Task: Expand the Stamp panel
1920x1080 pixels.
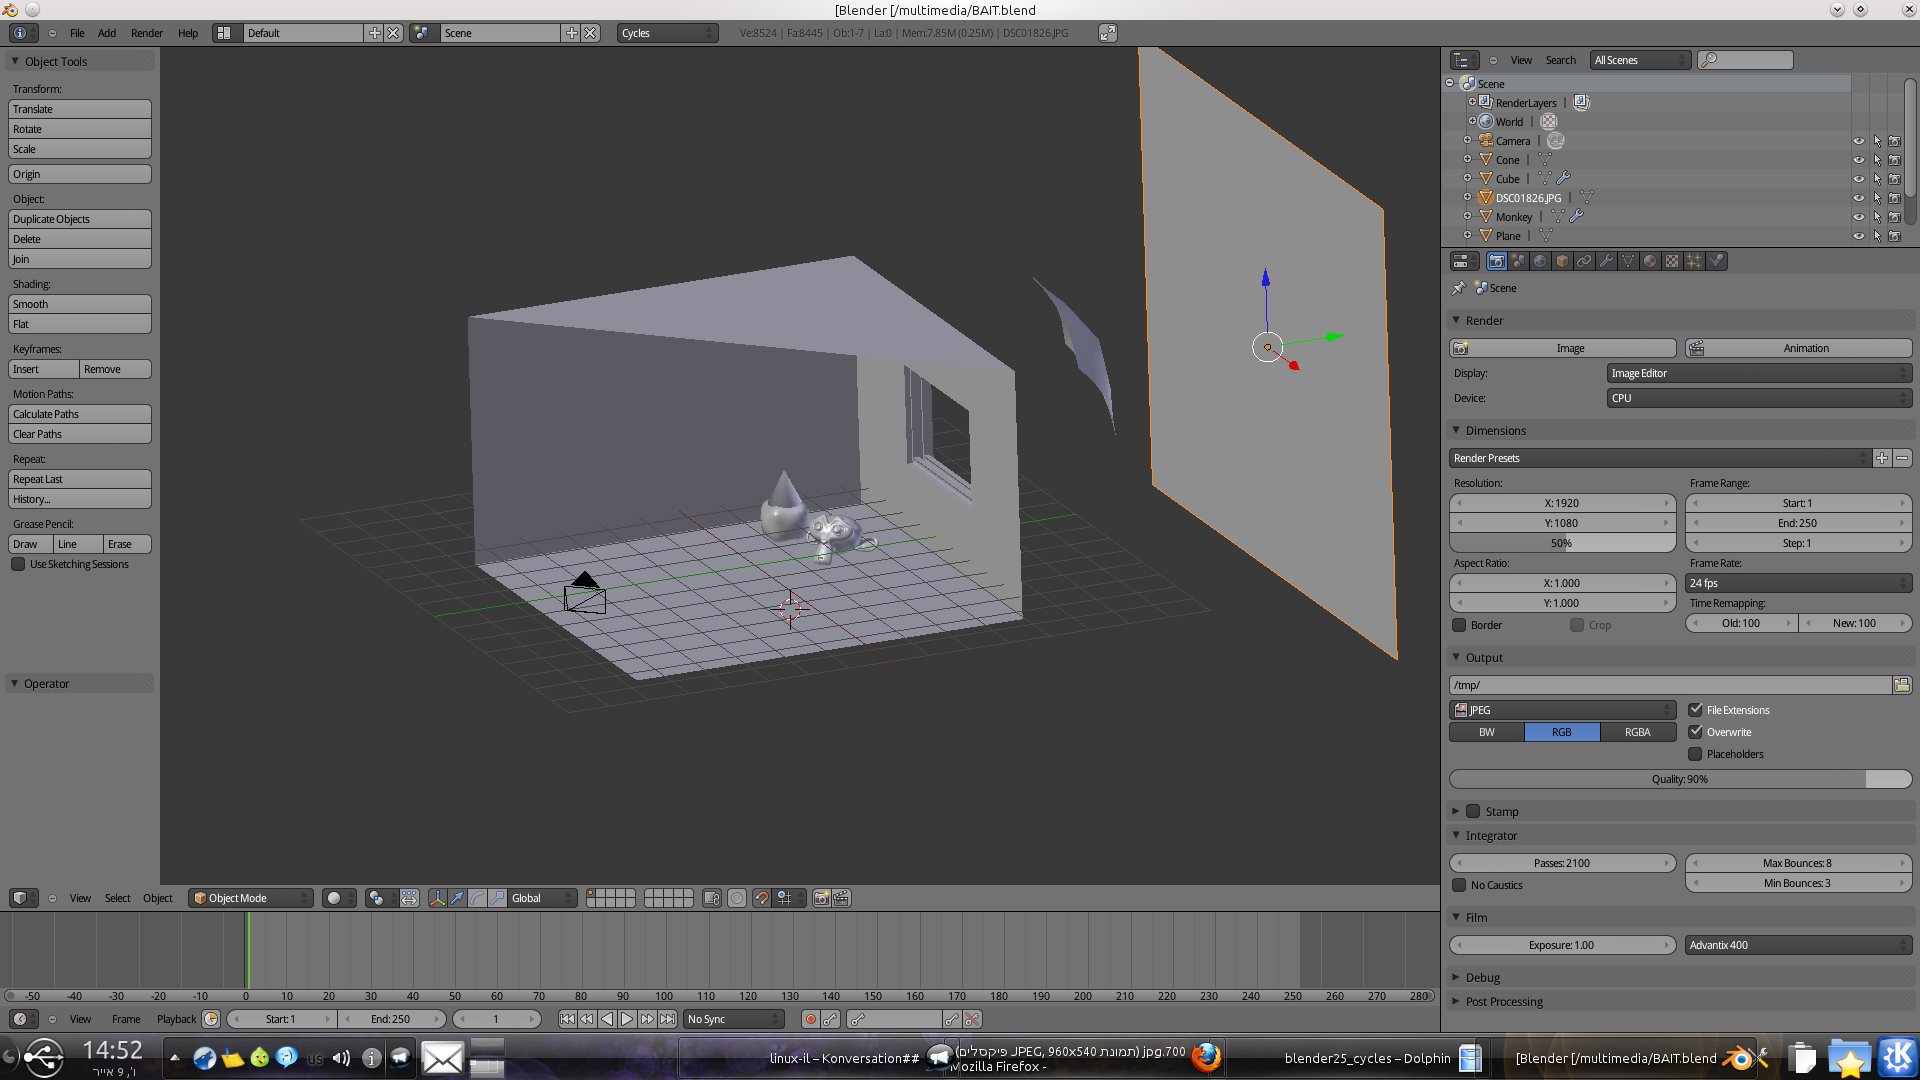Action: point(1456,811)
